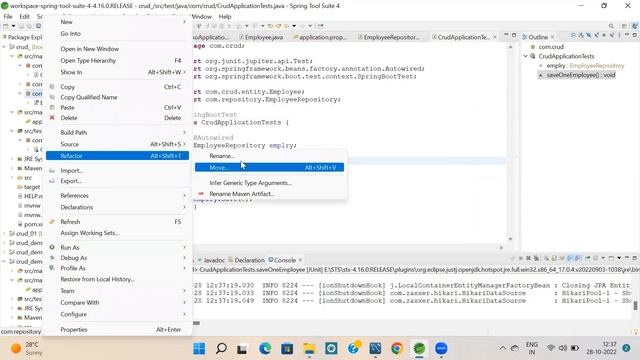
Task: Choose Assign Working Sets...
Action: [x=117, y=233]
